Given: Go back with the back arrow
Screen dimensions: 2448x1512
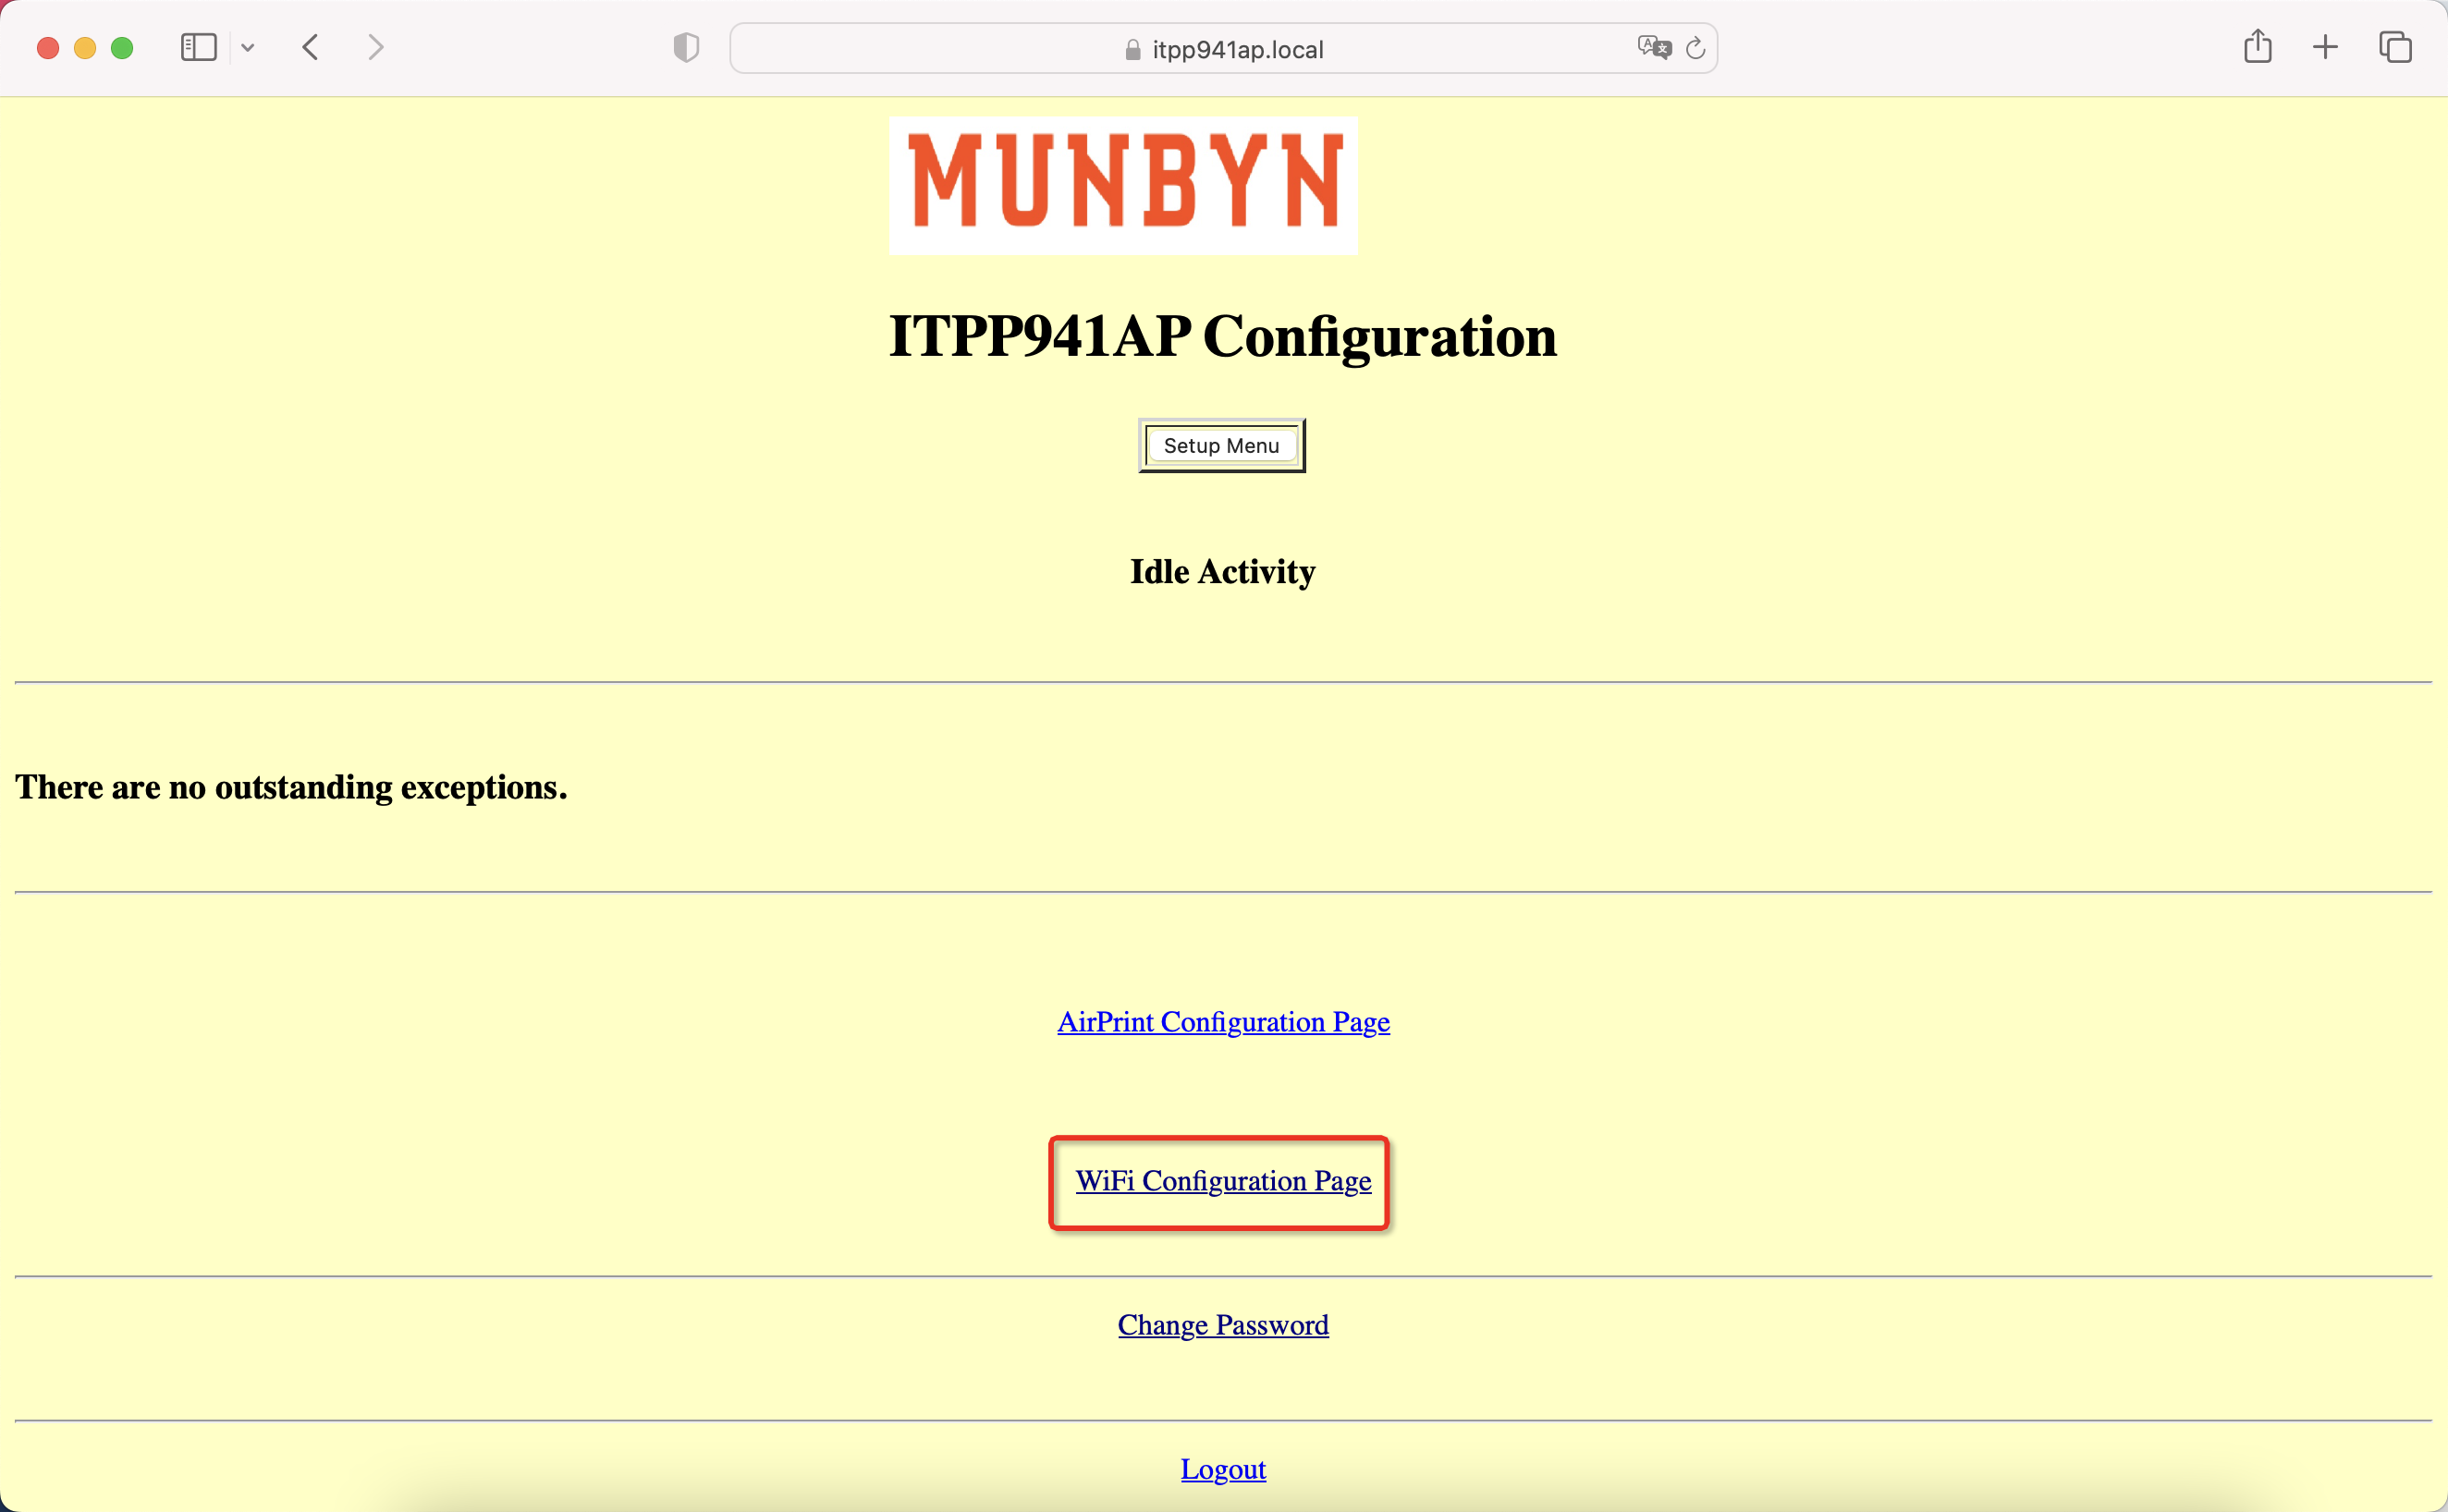Looking at the screenshot, I should coord(311,47).
